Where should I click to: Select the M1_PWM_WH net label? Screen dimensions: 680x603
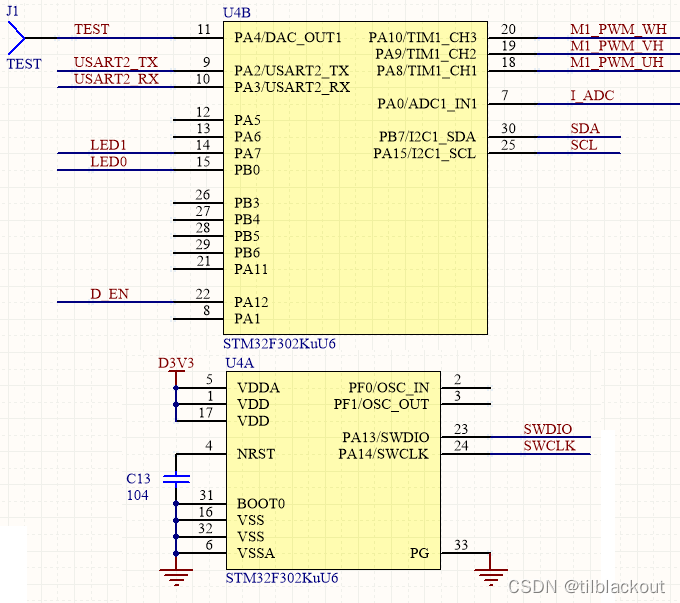click(618, 29)
